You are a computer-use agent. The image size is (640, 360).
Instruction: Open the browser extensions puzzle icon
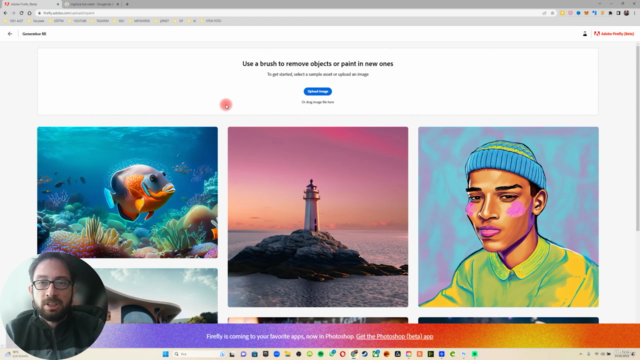(610, 13)
